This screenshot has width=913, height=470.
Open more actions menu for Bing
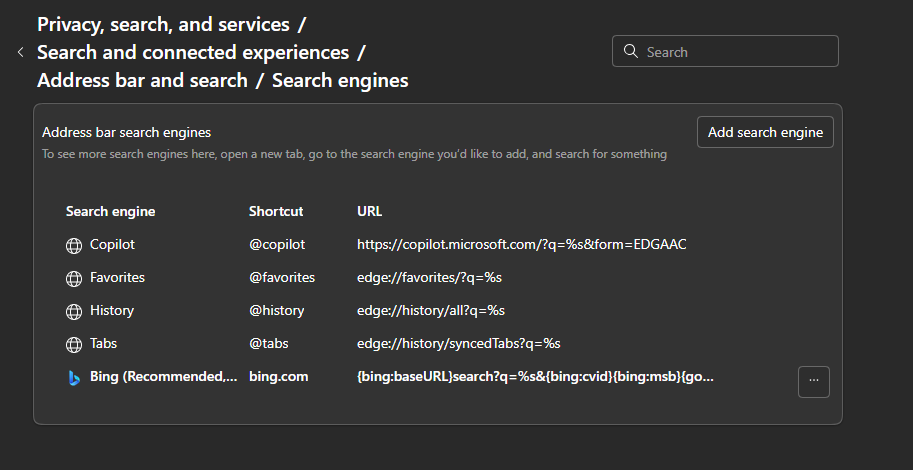point(813,381)
